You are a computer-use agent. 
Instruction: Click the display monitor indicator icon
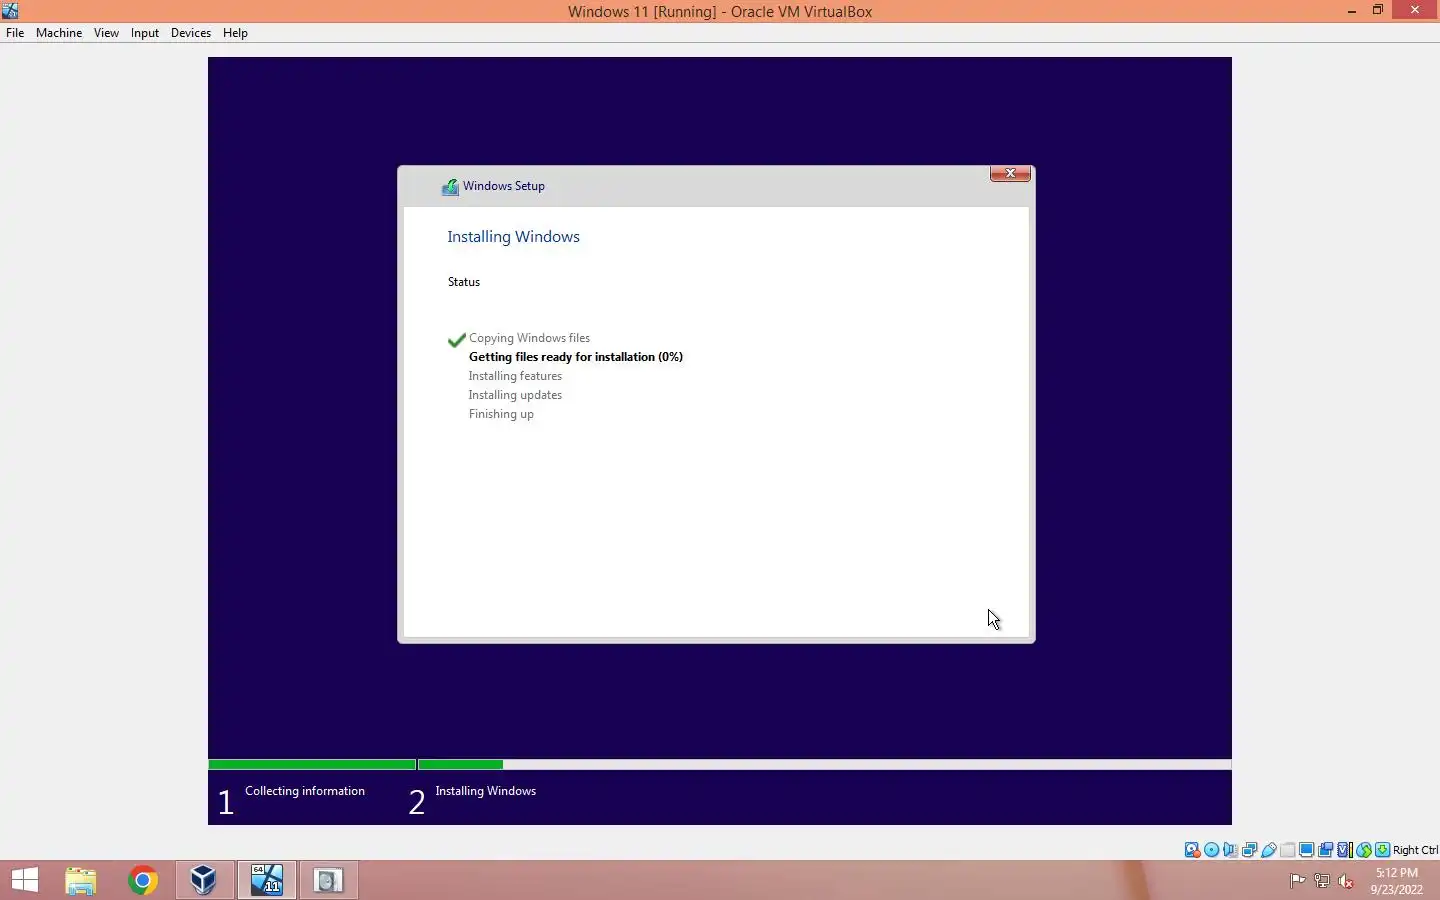1306,850
